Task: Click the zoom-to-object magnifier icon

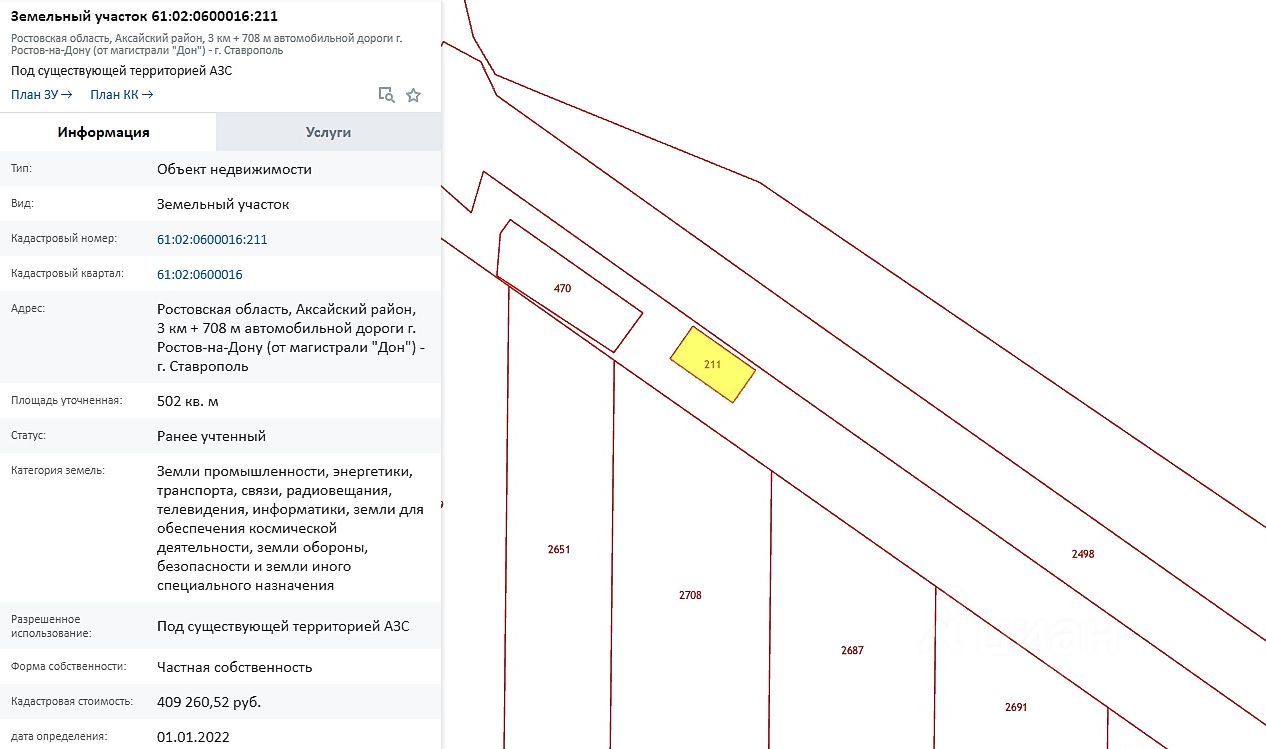Action: point(386,95)
